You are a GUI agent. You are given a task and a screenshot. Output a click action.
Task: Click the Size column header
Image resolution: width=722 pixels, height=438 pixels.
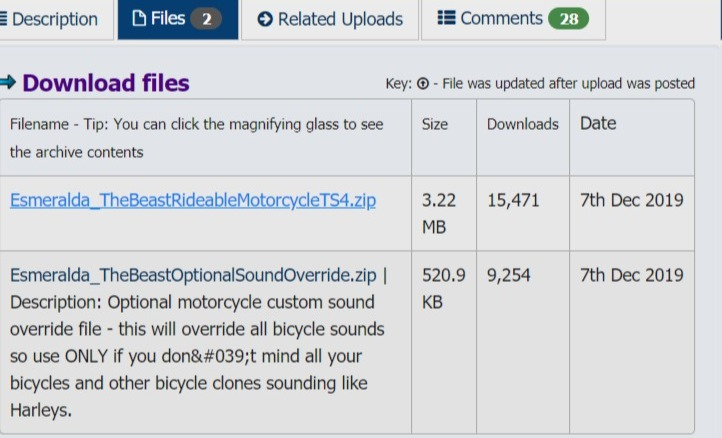[435, 124]
